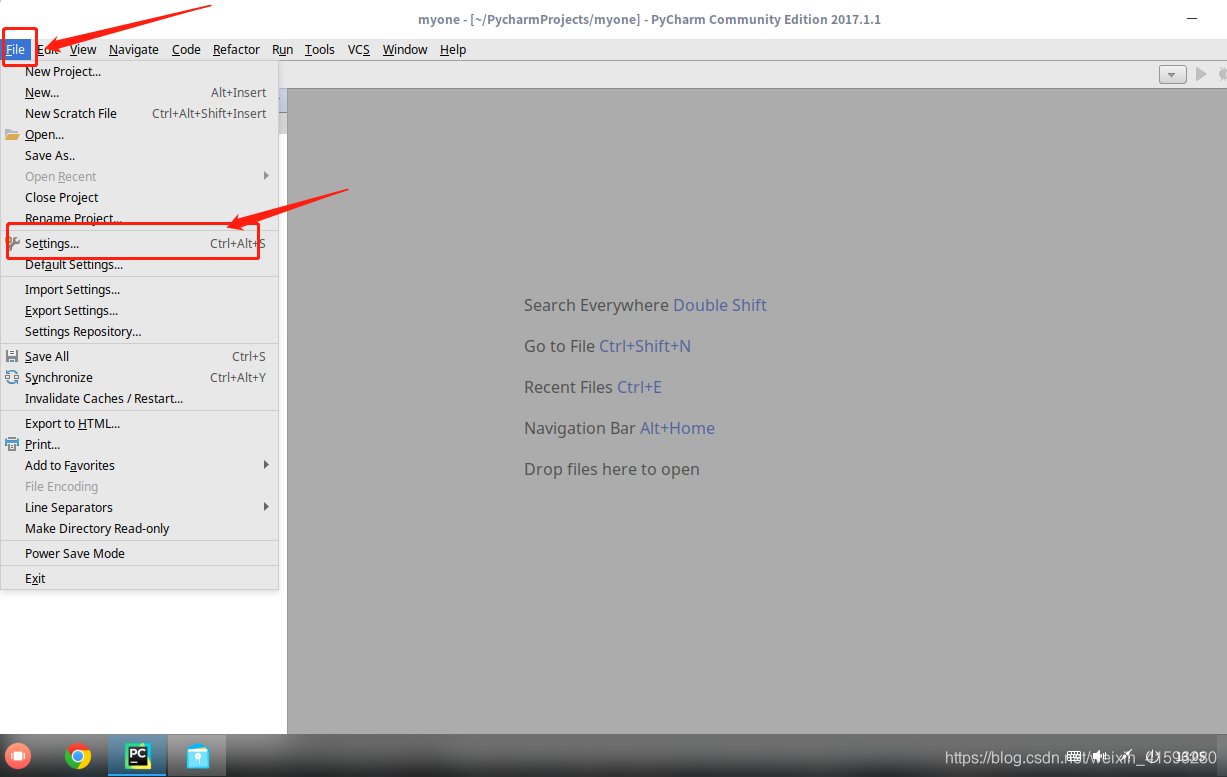Image resolution: width=1227 pixels, height=777 pixels.
Task: Select Make Directory Read-only
Action: pyautogui.click(x=139, y=528)
